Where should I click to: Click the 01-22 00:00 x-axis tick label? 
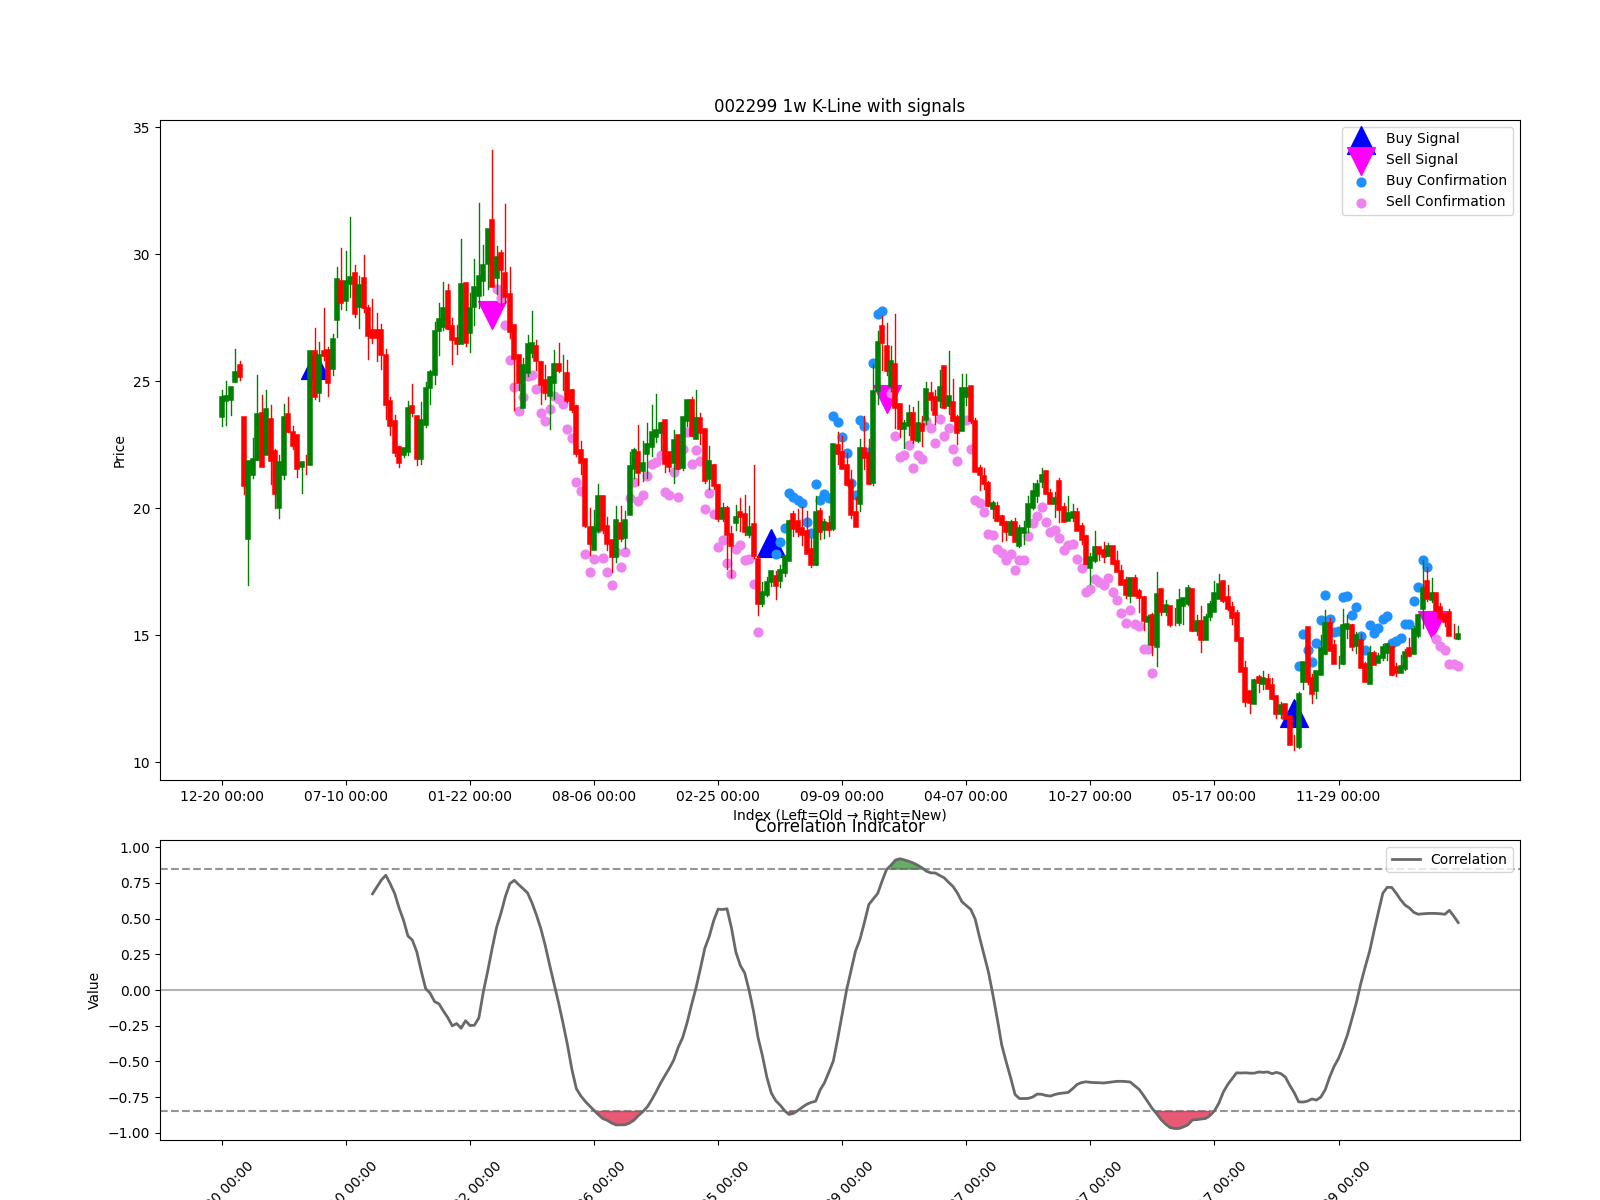click(470, 797)
